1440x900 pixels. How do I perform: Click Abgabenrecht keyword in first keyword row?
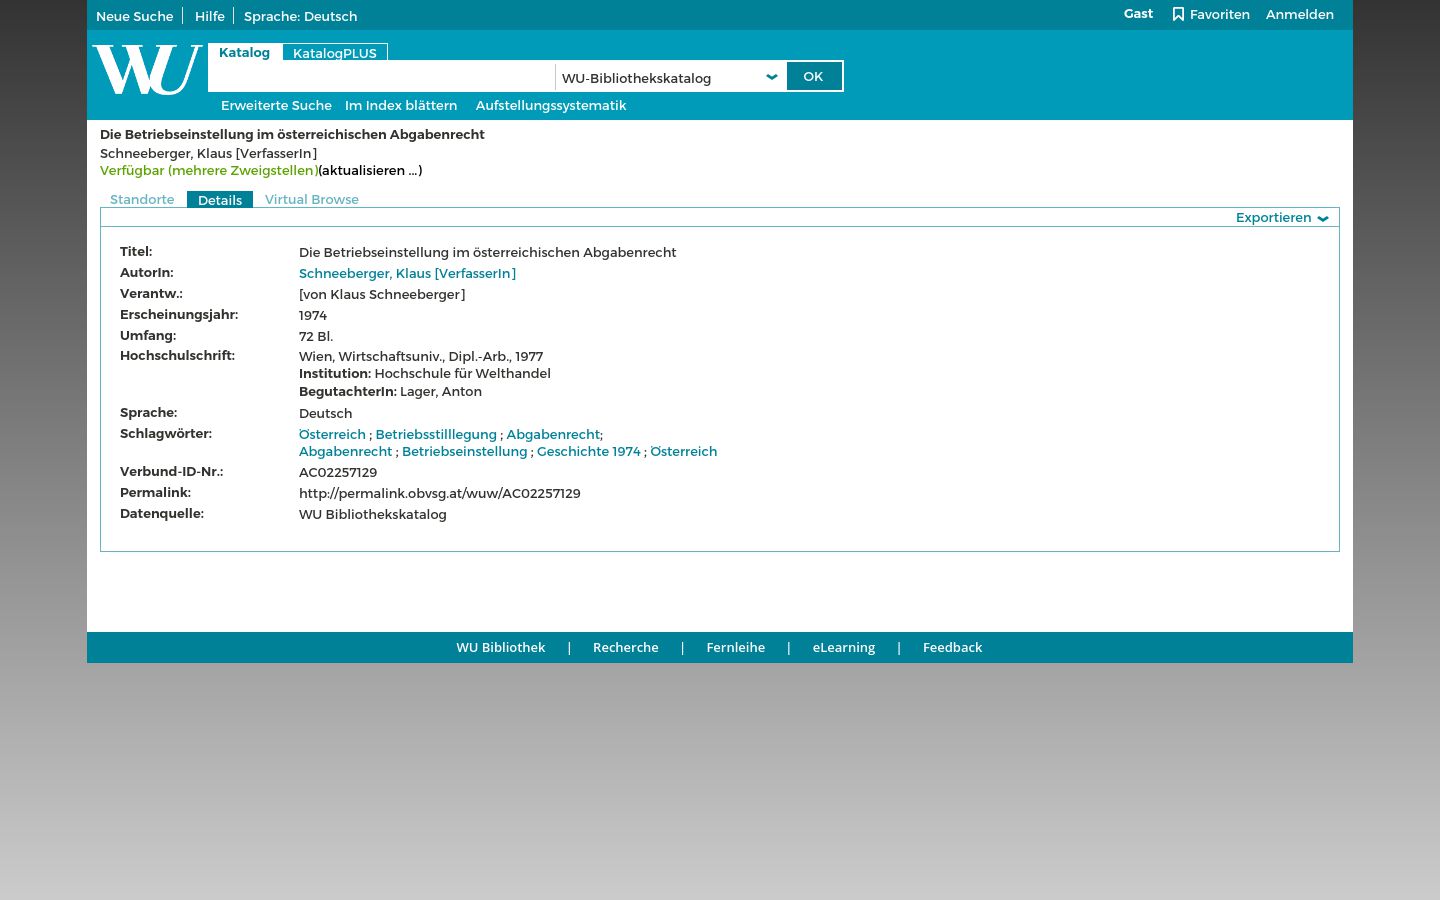(x=553, y=434)
